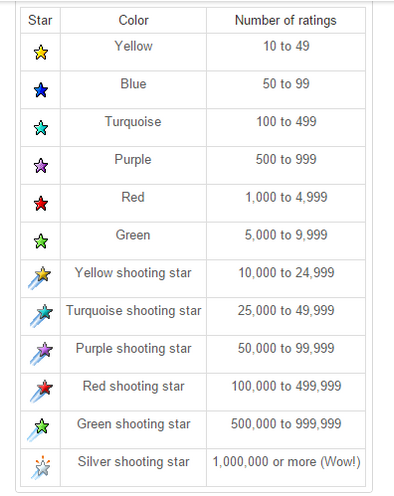The width and height of the screenshot is (394, 496).
Task: Select the '100,000 to 499,999' cell
Action: pos(286,392)
